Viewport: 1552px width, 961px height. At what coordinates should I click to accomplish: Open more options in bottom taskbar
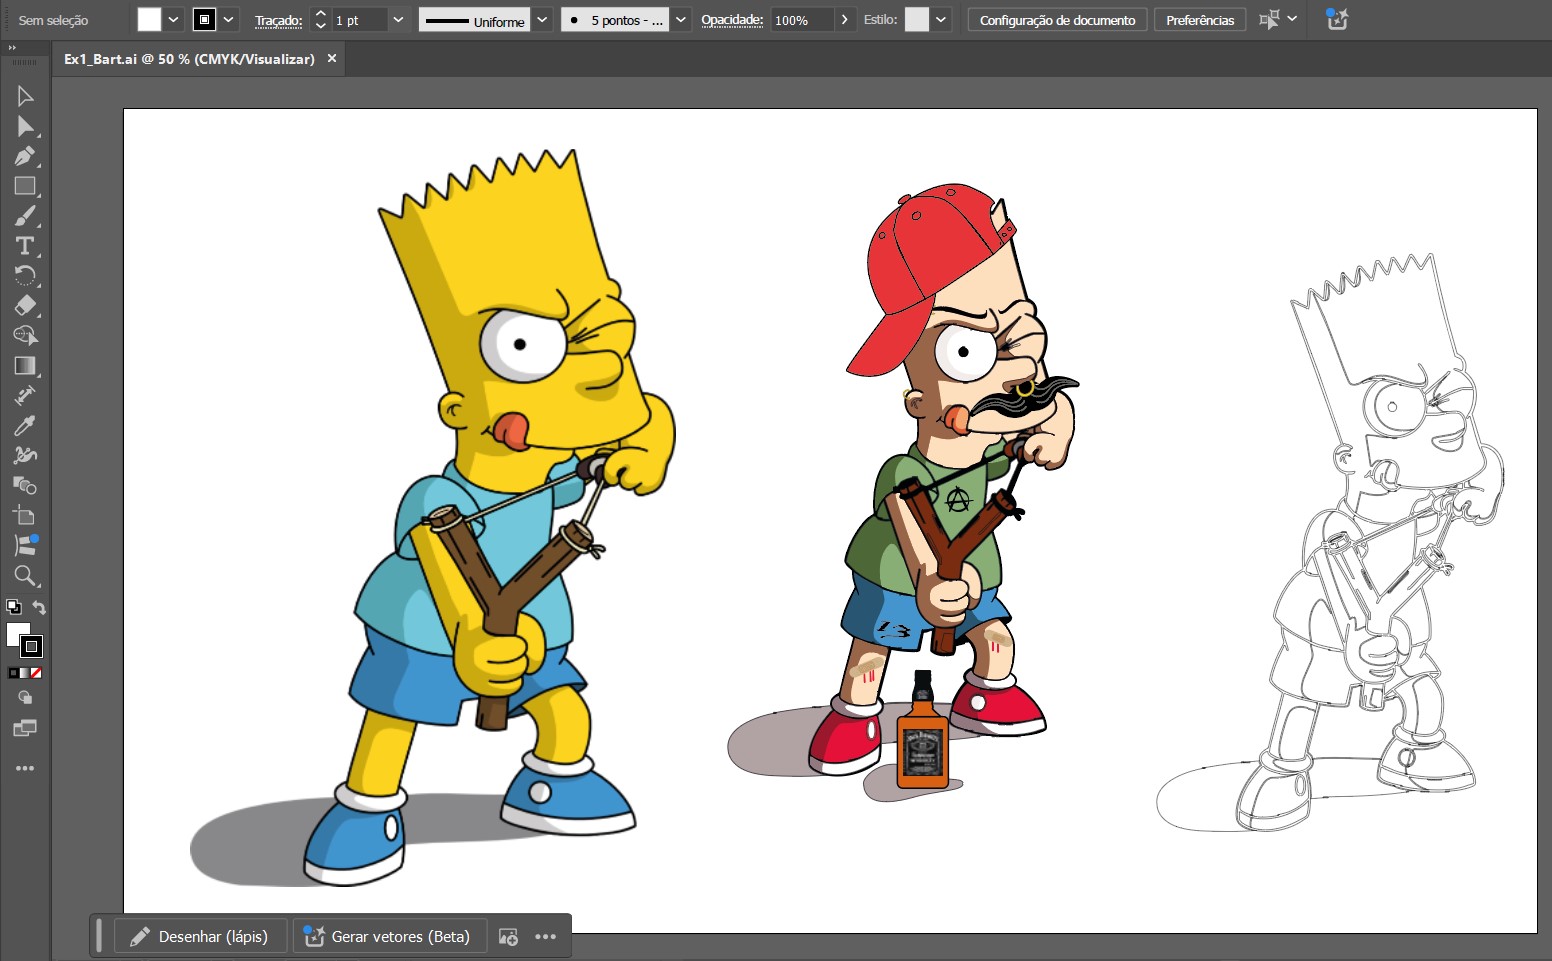pyautogui.click(x=545, y=937)
